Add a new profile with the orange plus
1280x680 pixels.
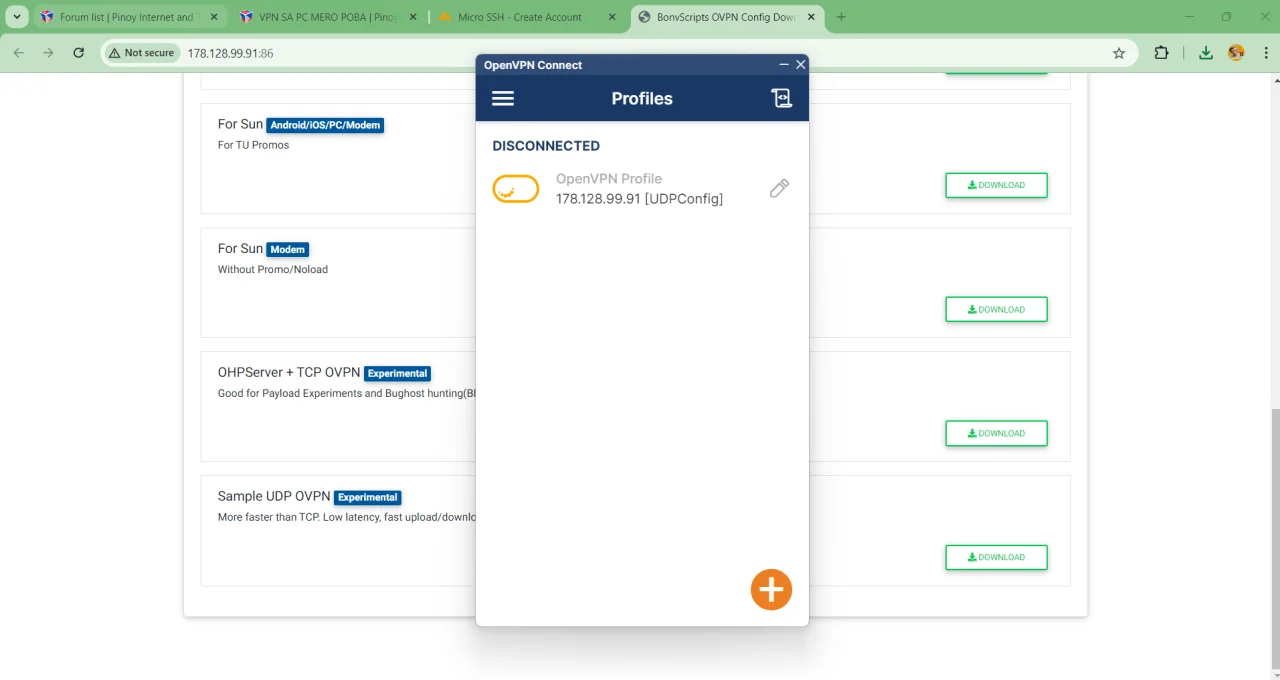pos(771,590)
